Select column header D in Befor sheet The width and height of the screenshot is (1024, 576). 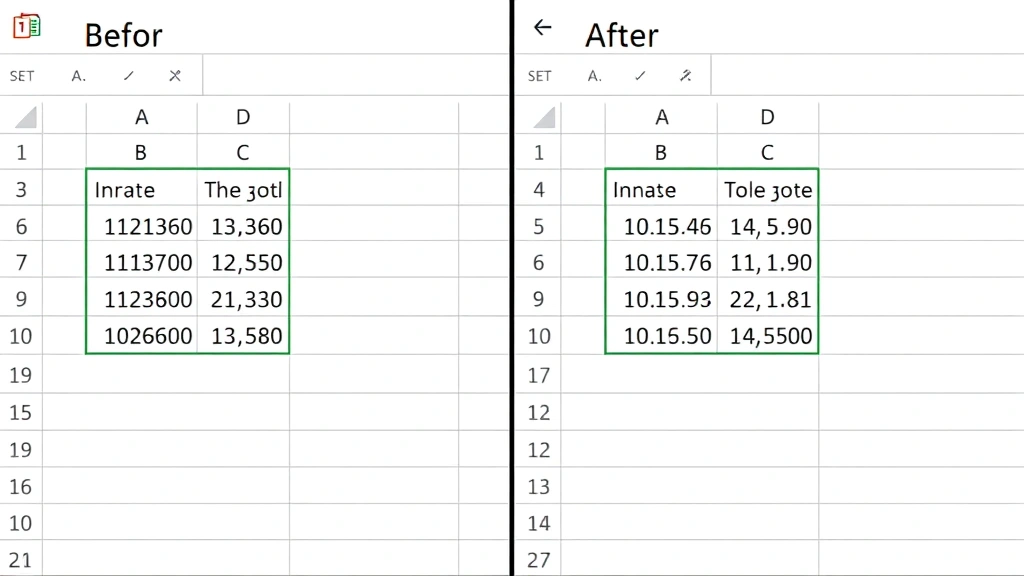tap(243, 118)
